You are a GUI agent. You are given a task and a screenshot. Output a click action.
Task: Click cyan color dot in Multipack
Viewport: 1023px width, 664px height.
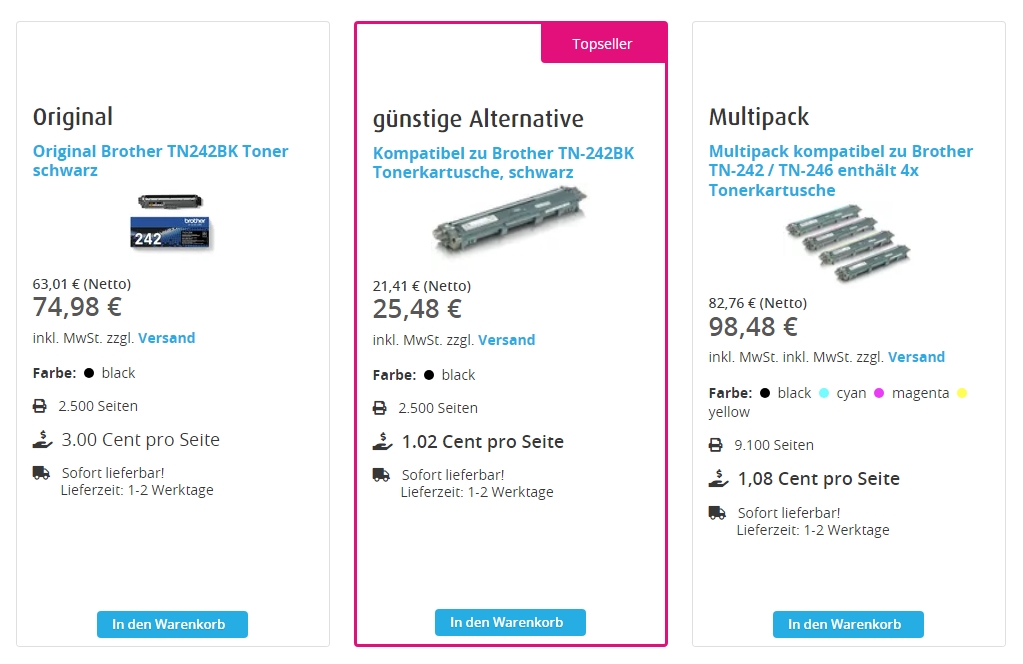(x=824, y=393)
